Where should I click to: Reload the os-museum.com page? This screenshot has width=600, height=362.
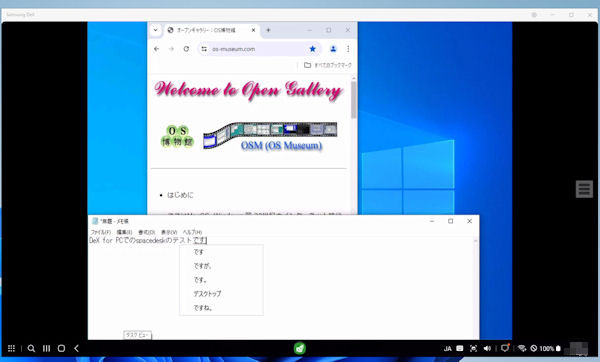point(186,49)
